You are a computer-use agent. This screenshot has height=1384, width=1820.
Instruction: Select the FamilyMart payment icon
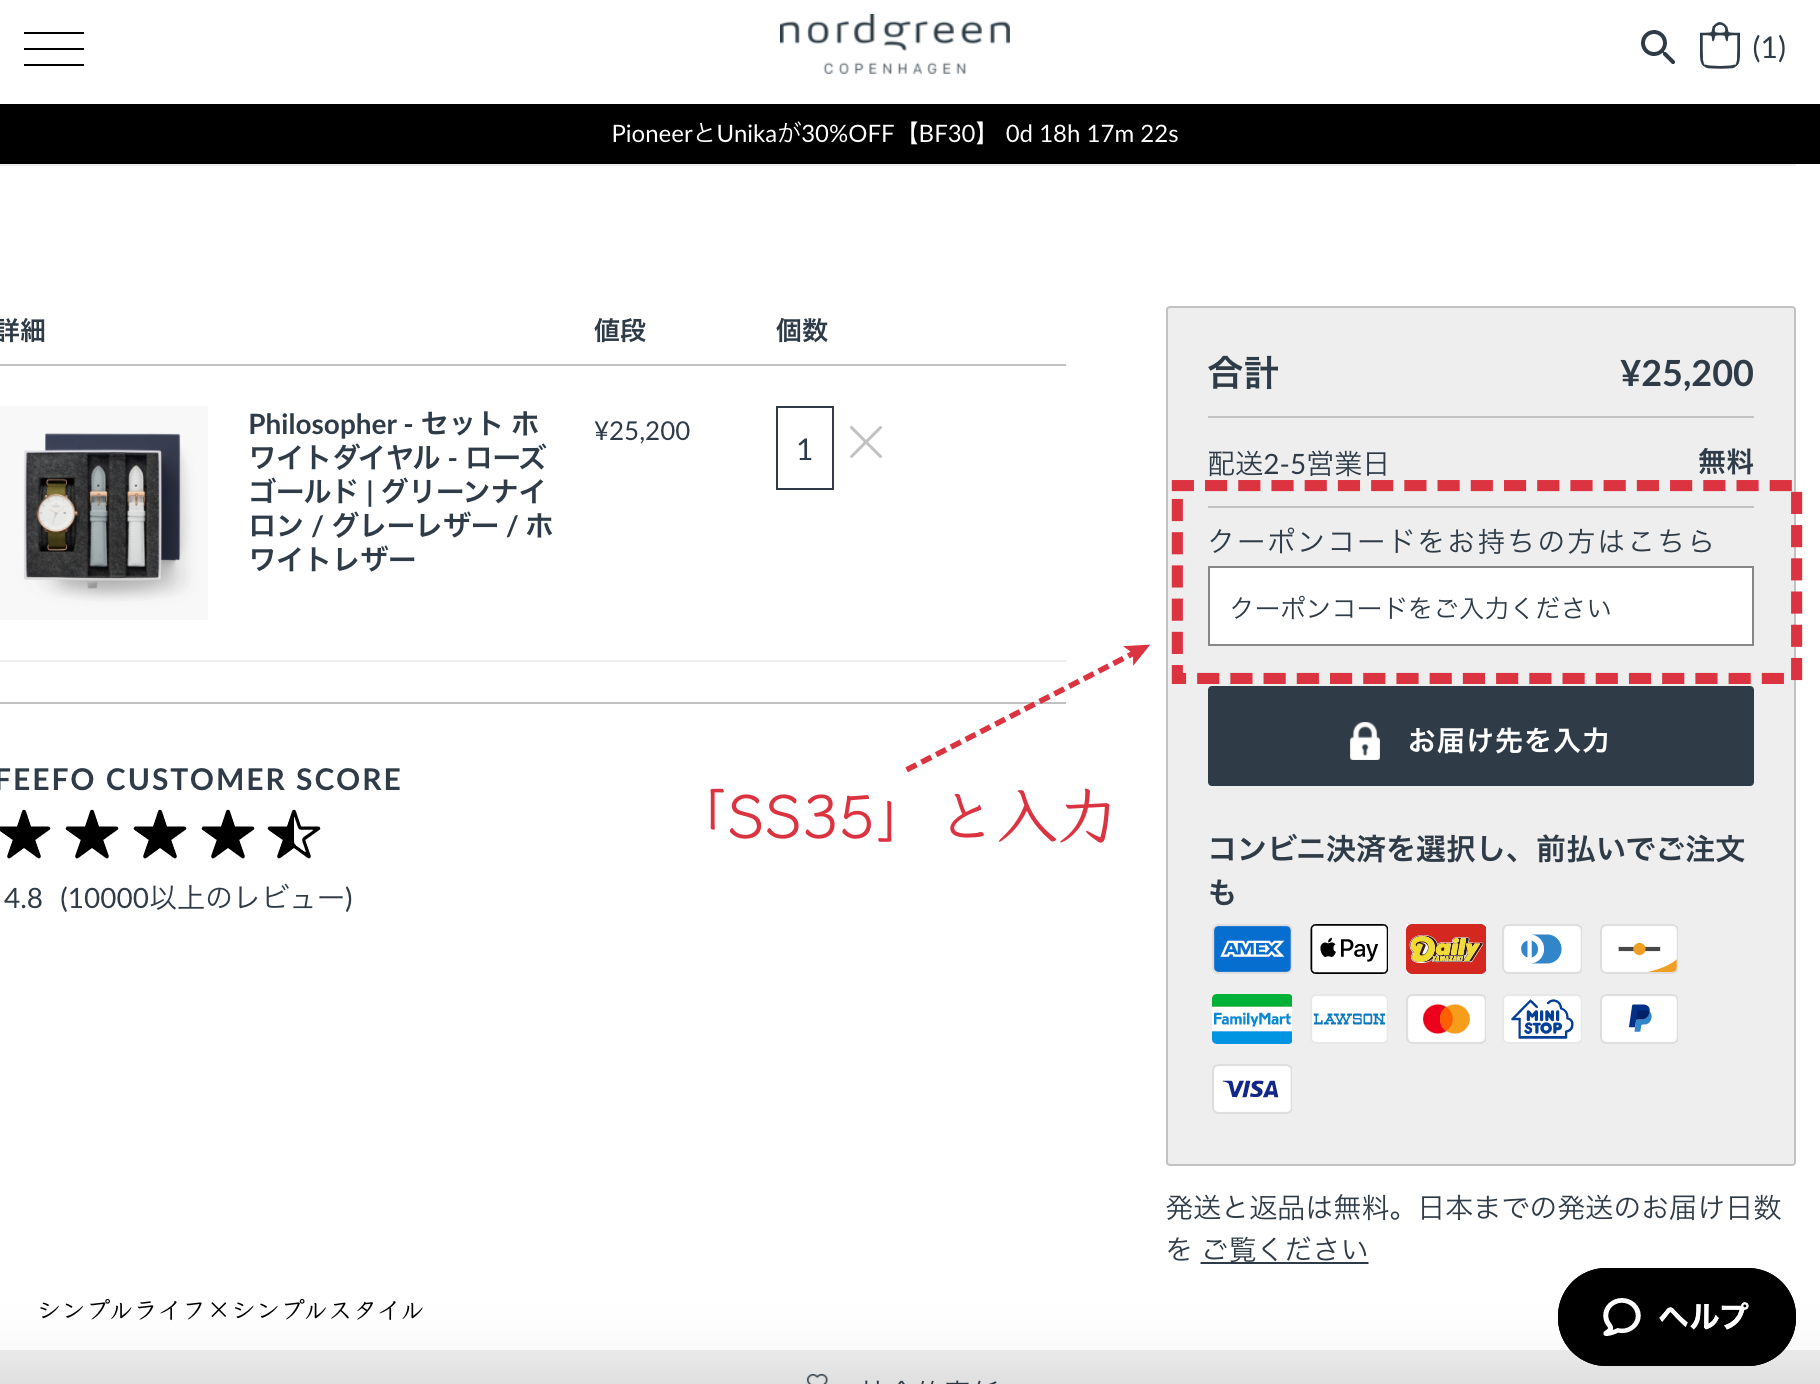tap(1252, 1019)
